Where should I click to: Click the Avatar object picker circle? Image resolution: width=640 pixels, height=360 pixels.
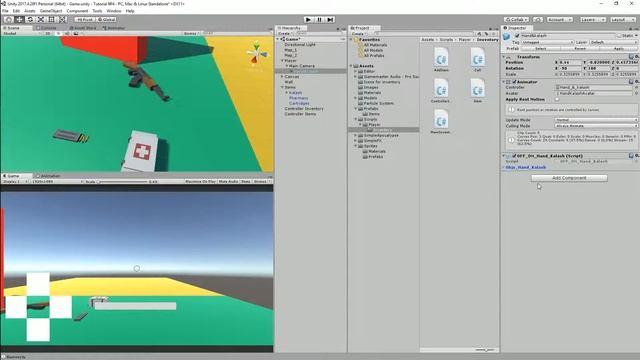pyautogui.click(x=636, y=93)
